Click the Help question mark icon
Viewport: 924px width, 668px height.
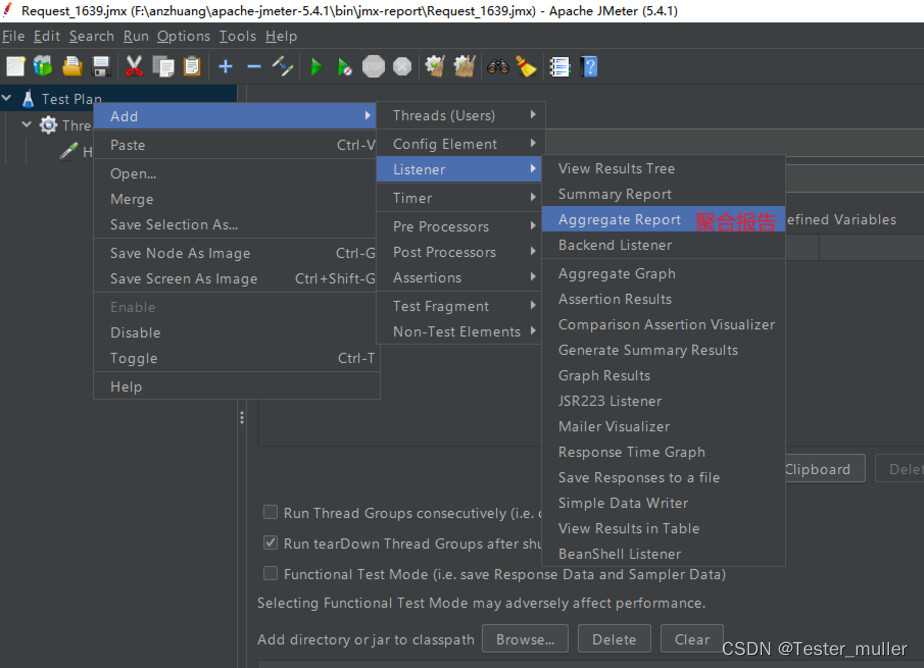click(589, 67)
